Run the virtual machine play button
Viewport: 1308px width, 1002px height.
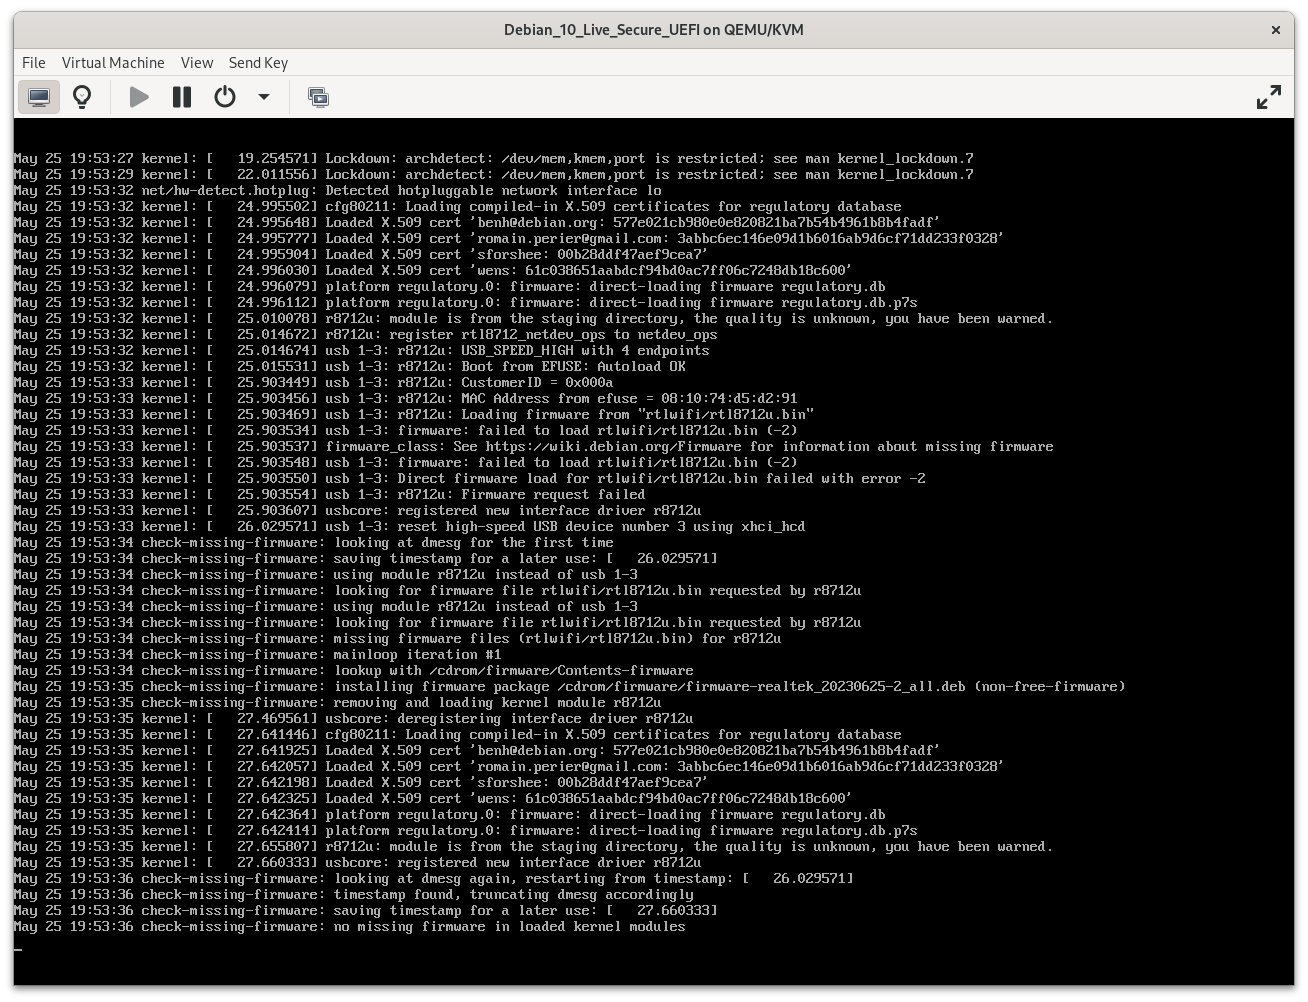[139, 97]
